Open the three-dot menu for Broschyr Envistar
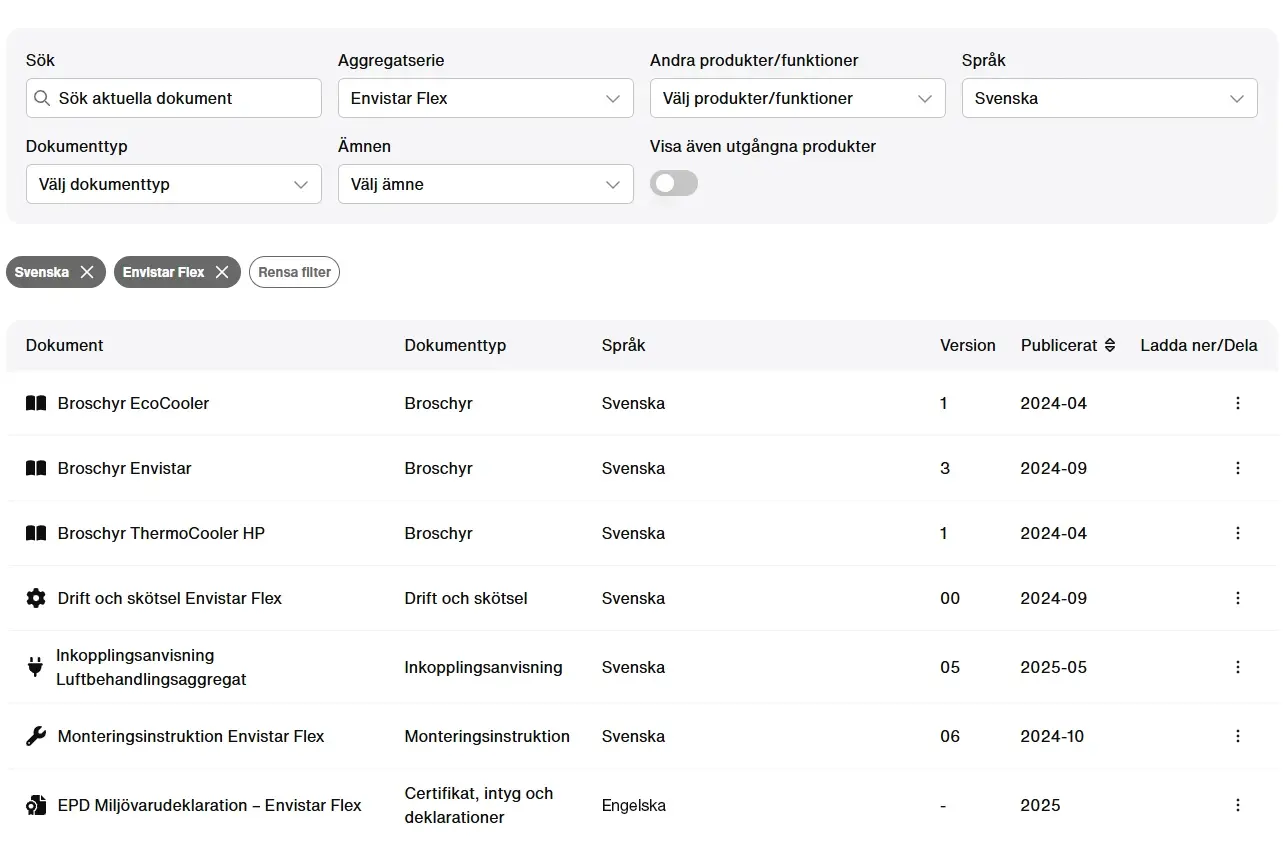 pyautogui.click(x=1237, y=468)
